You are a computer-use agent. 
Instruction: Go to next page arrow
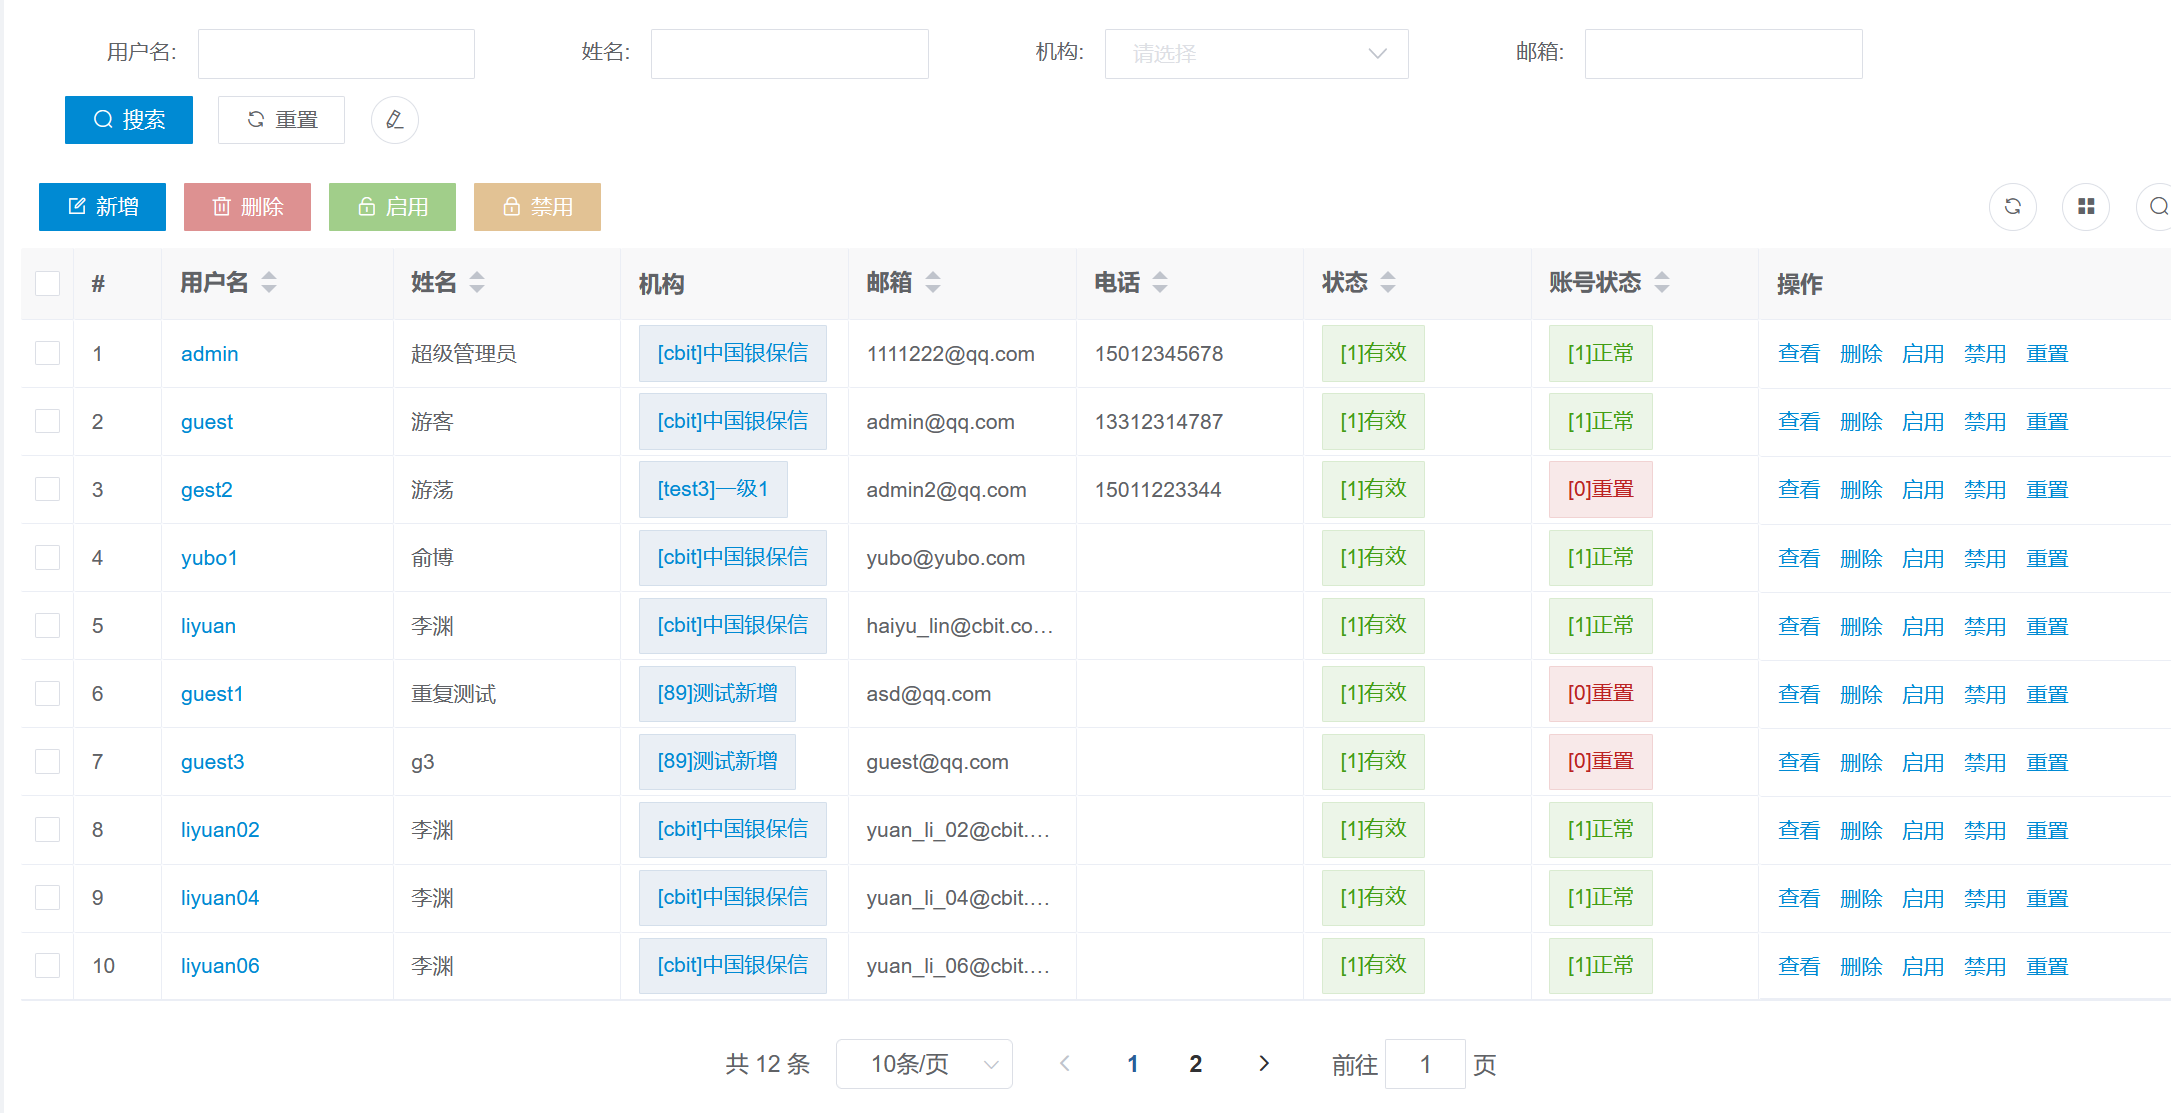(x=1264, y=1063)
